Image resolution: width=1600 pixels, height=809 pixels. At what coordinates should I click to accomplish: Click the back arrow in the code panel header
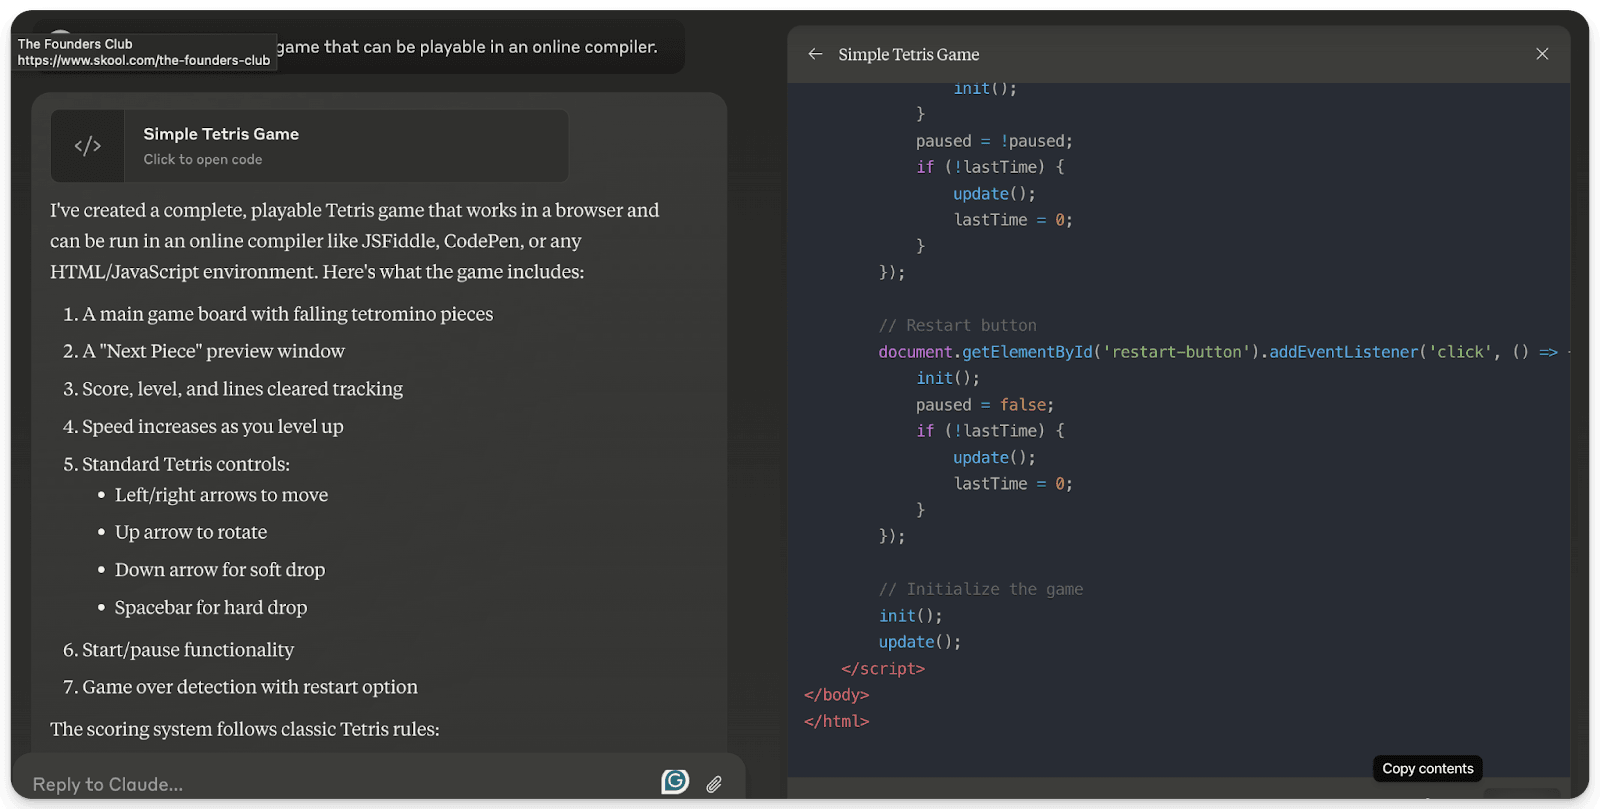pos(815,54)
